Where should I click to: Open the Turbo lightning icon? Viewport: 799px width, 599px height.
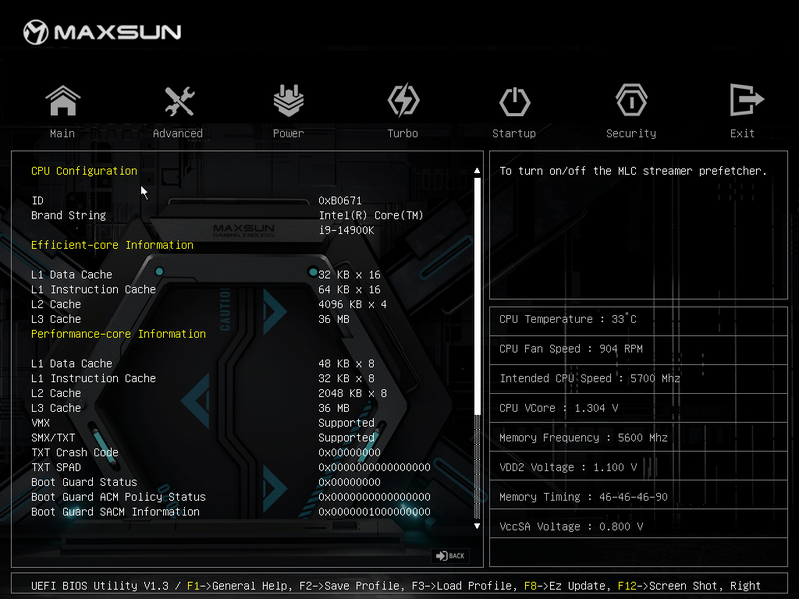[x=403, y=100]
